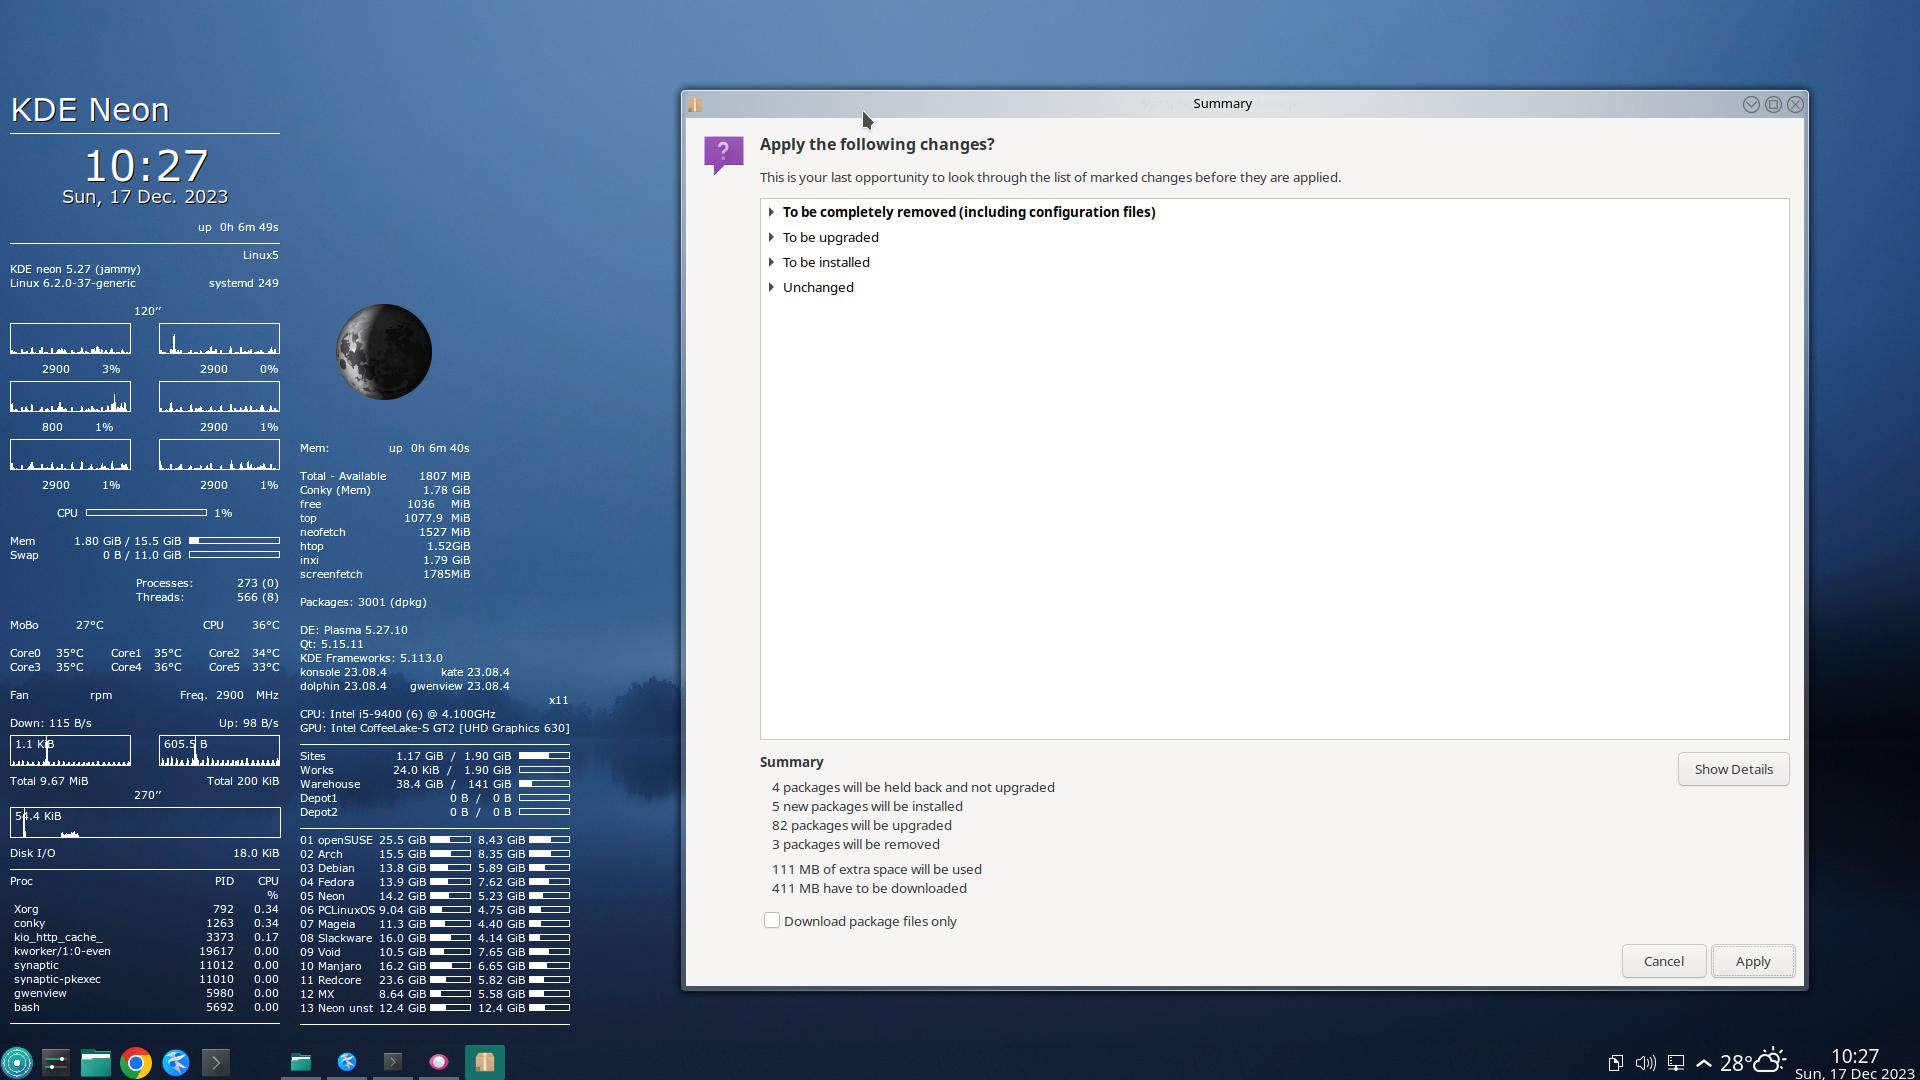Open pinned Dolphin file manager launcher

click(x=96, y=1062)
